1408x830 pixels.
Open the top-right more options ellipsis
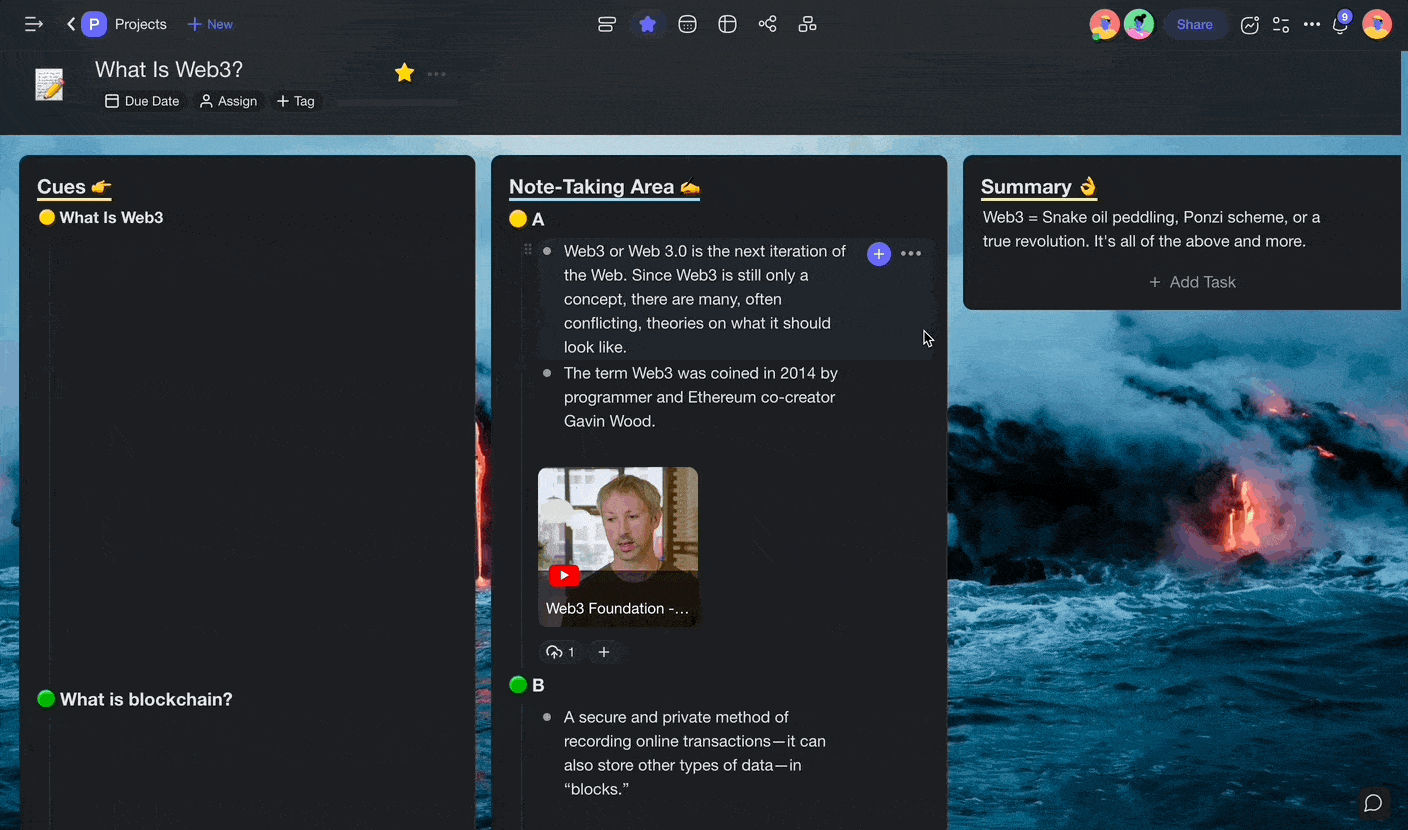pyautogui.click(x=1312, y=24)
